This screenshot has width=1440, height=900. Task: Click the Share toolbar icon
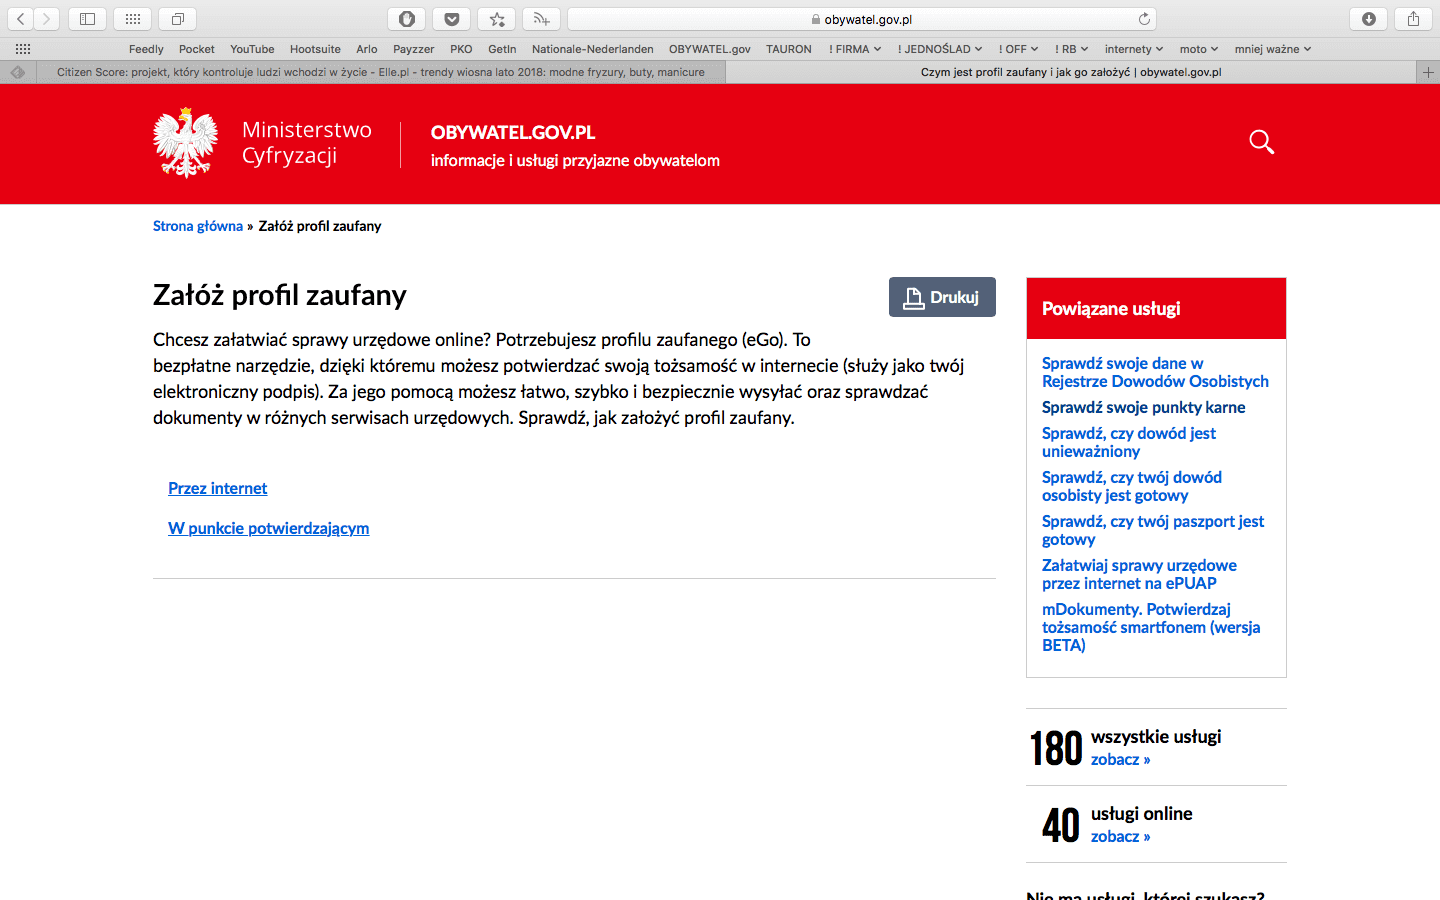pyautogui.click(x=1413, y=19)
